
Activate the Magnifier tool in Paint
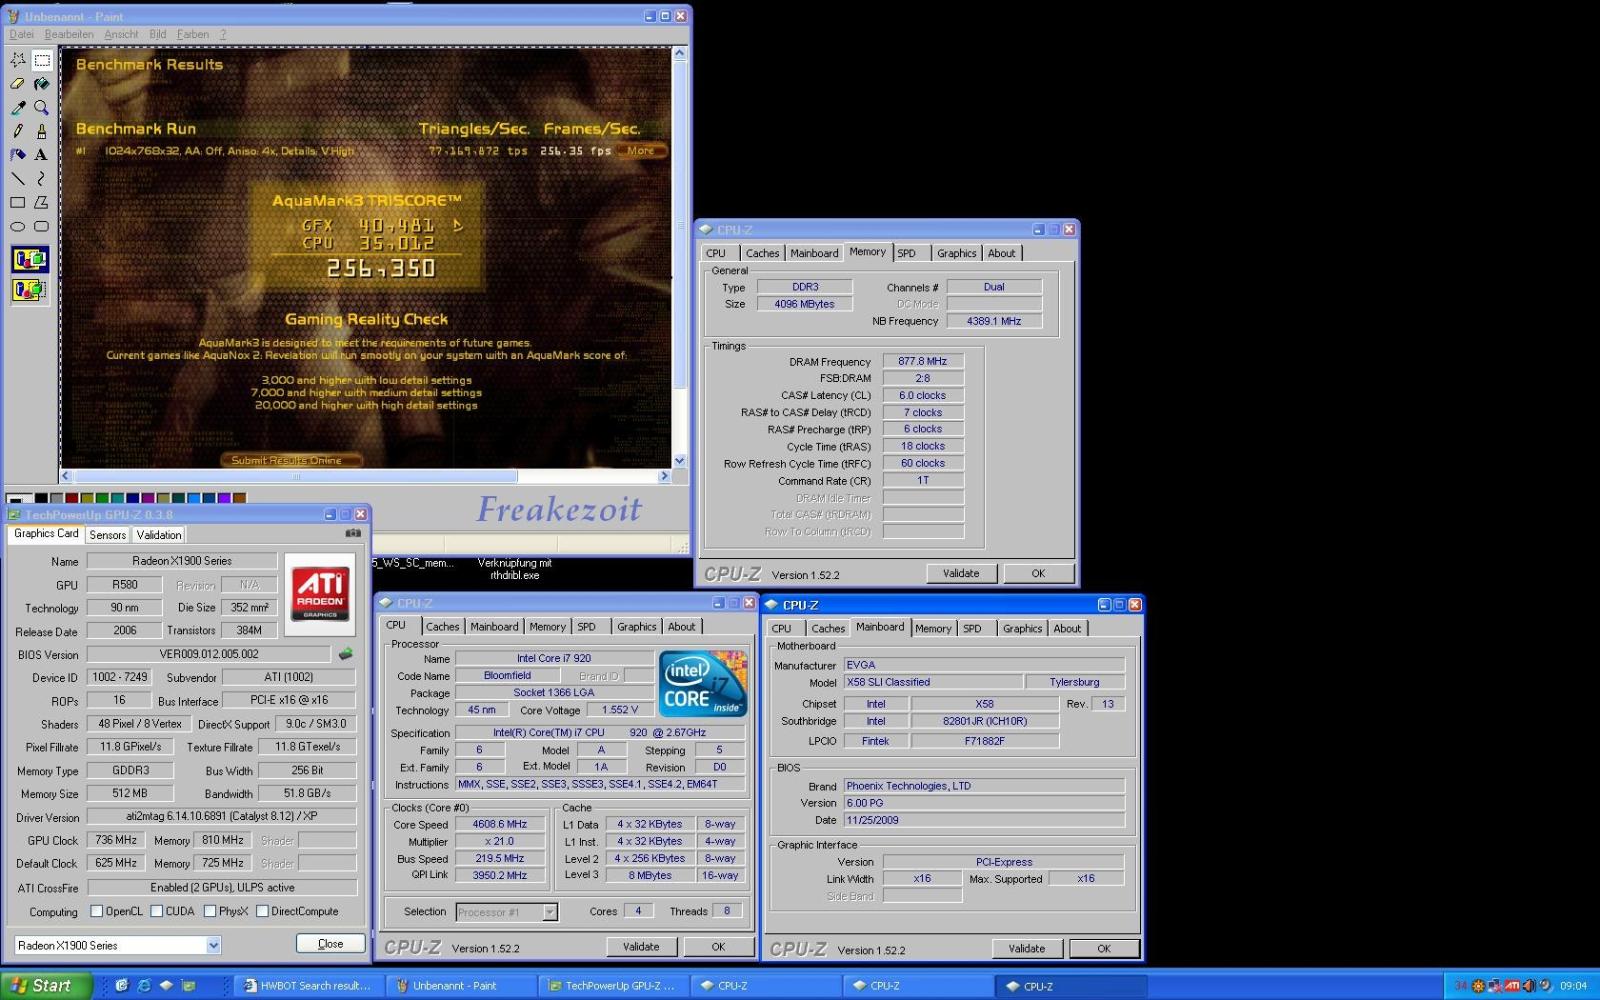click(42, 107)
